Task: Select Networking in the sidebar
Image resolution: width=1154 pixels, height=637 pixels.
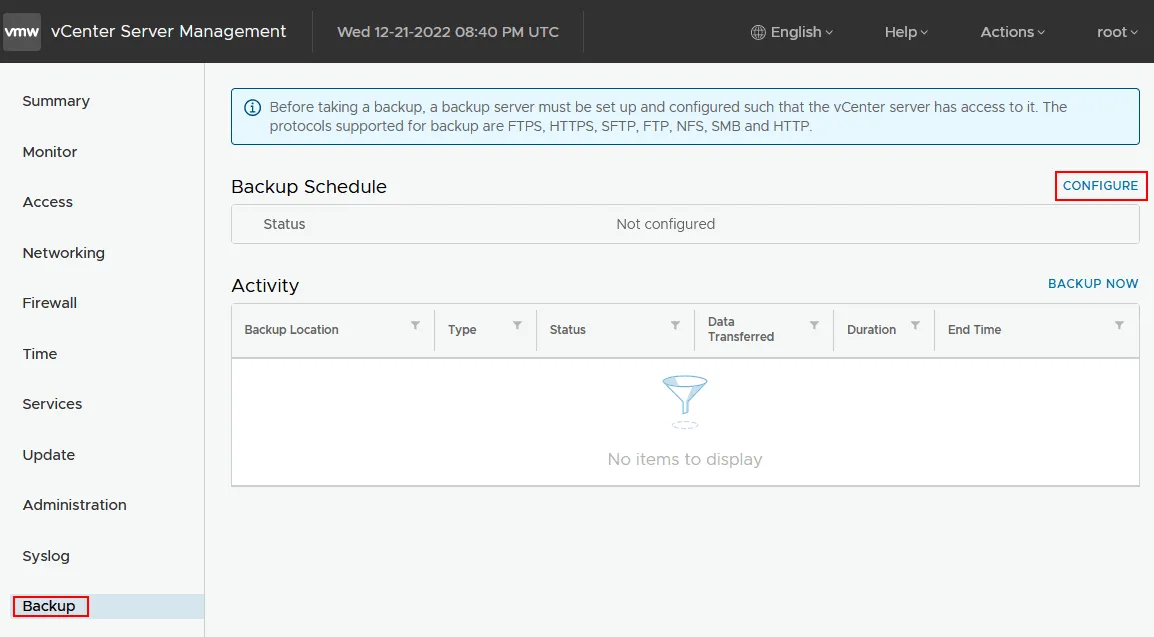Action: point(63,253)
